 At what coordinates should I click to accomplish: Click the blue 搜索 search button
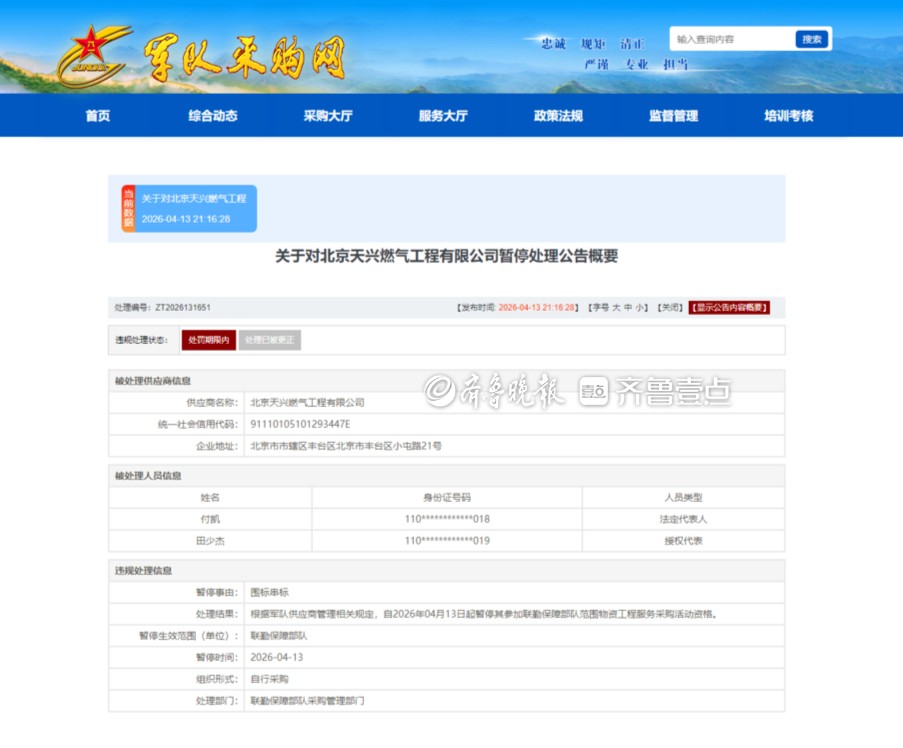coord(812,39)
